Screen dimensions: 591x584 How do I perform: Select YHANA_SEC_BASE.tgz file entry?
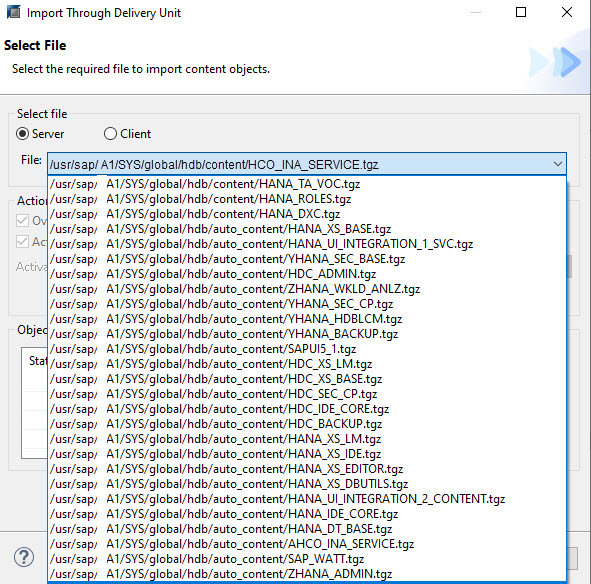(307, 259)
